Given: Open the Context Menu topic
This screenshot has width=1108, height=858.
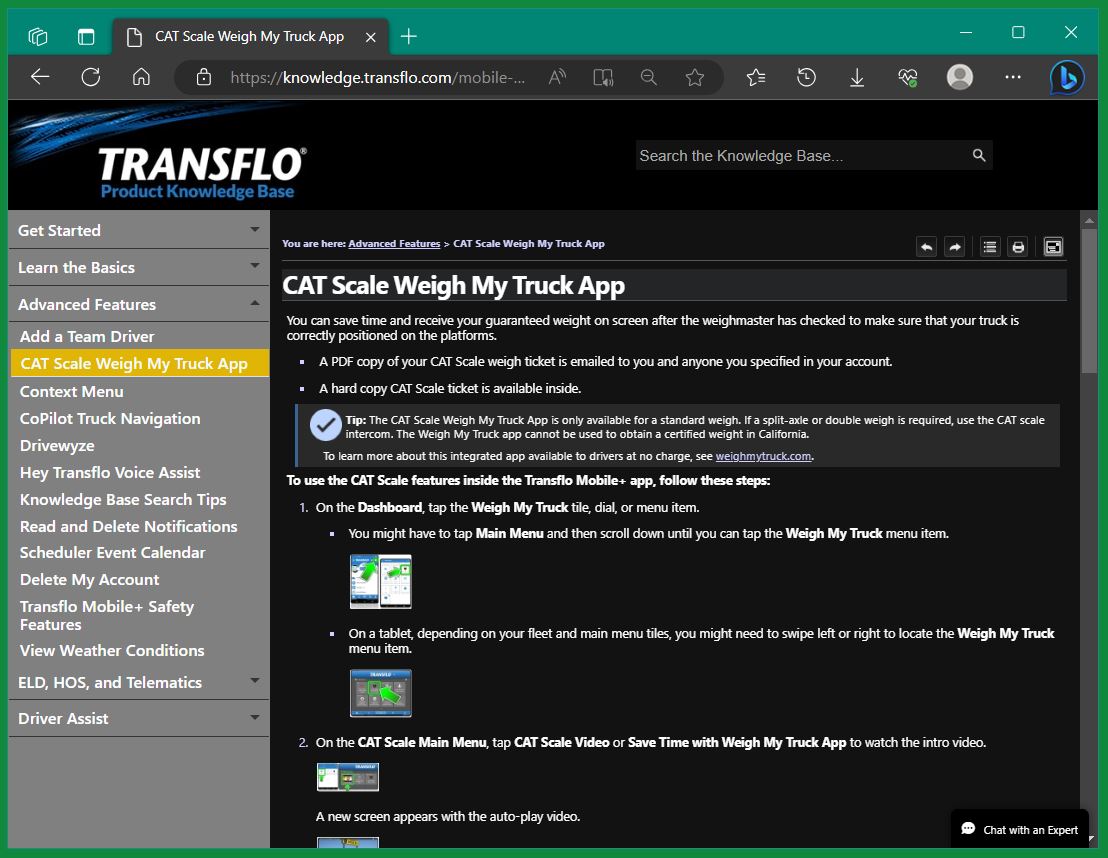Looking at the screenshot, I should (x=71, y=392).
